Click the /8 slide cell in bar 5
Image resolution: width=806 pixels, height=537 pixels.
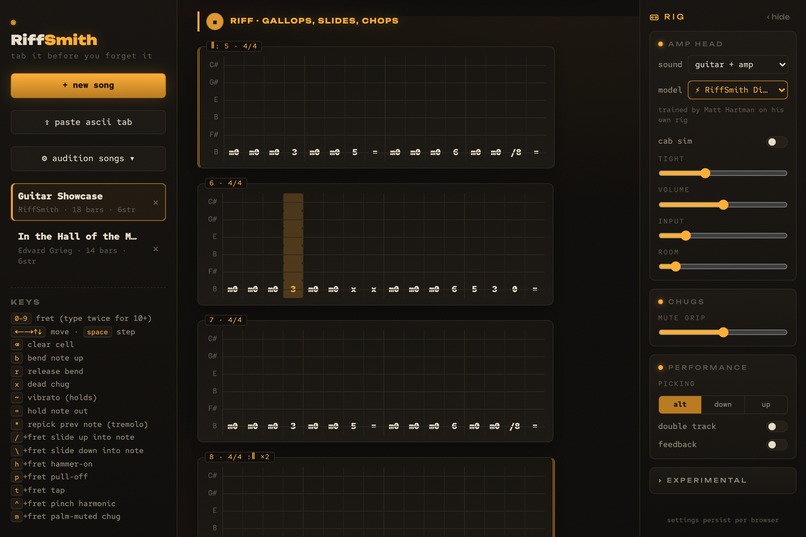pos(516,152)
